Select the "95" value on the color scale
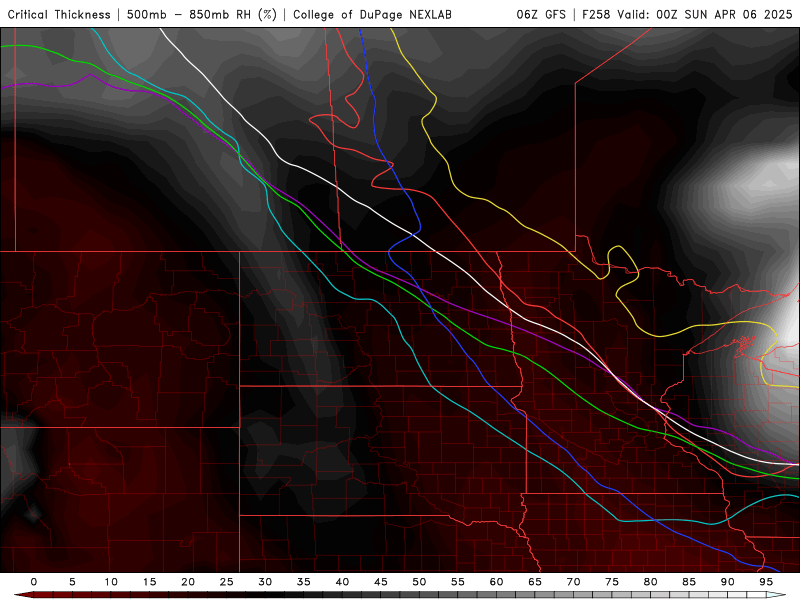 [766, 582]
